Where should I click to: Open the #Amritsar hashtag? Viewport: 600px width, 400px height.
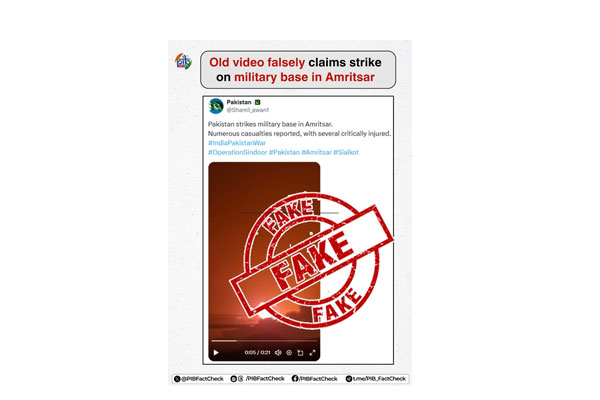coord(316,152)
